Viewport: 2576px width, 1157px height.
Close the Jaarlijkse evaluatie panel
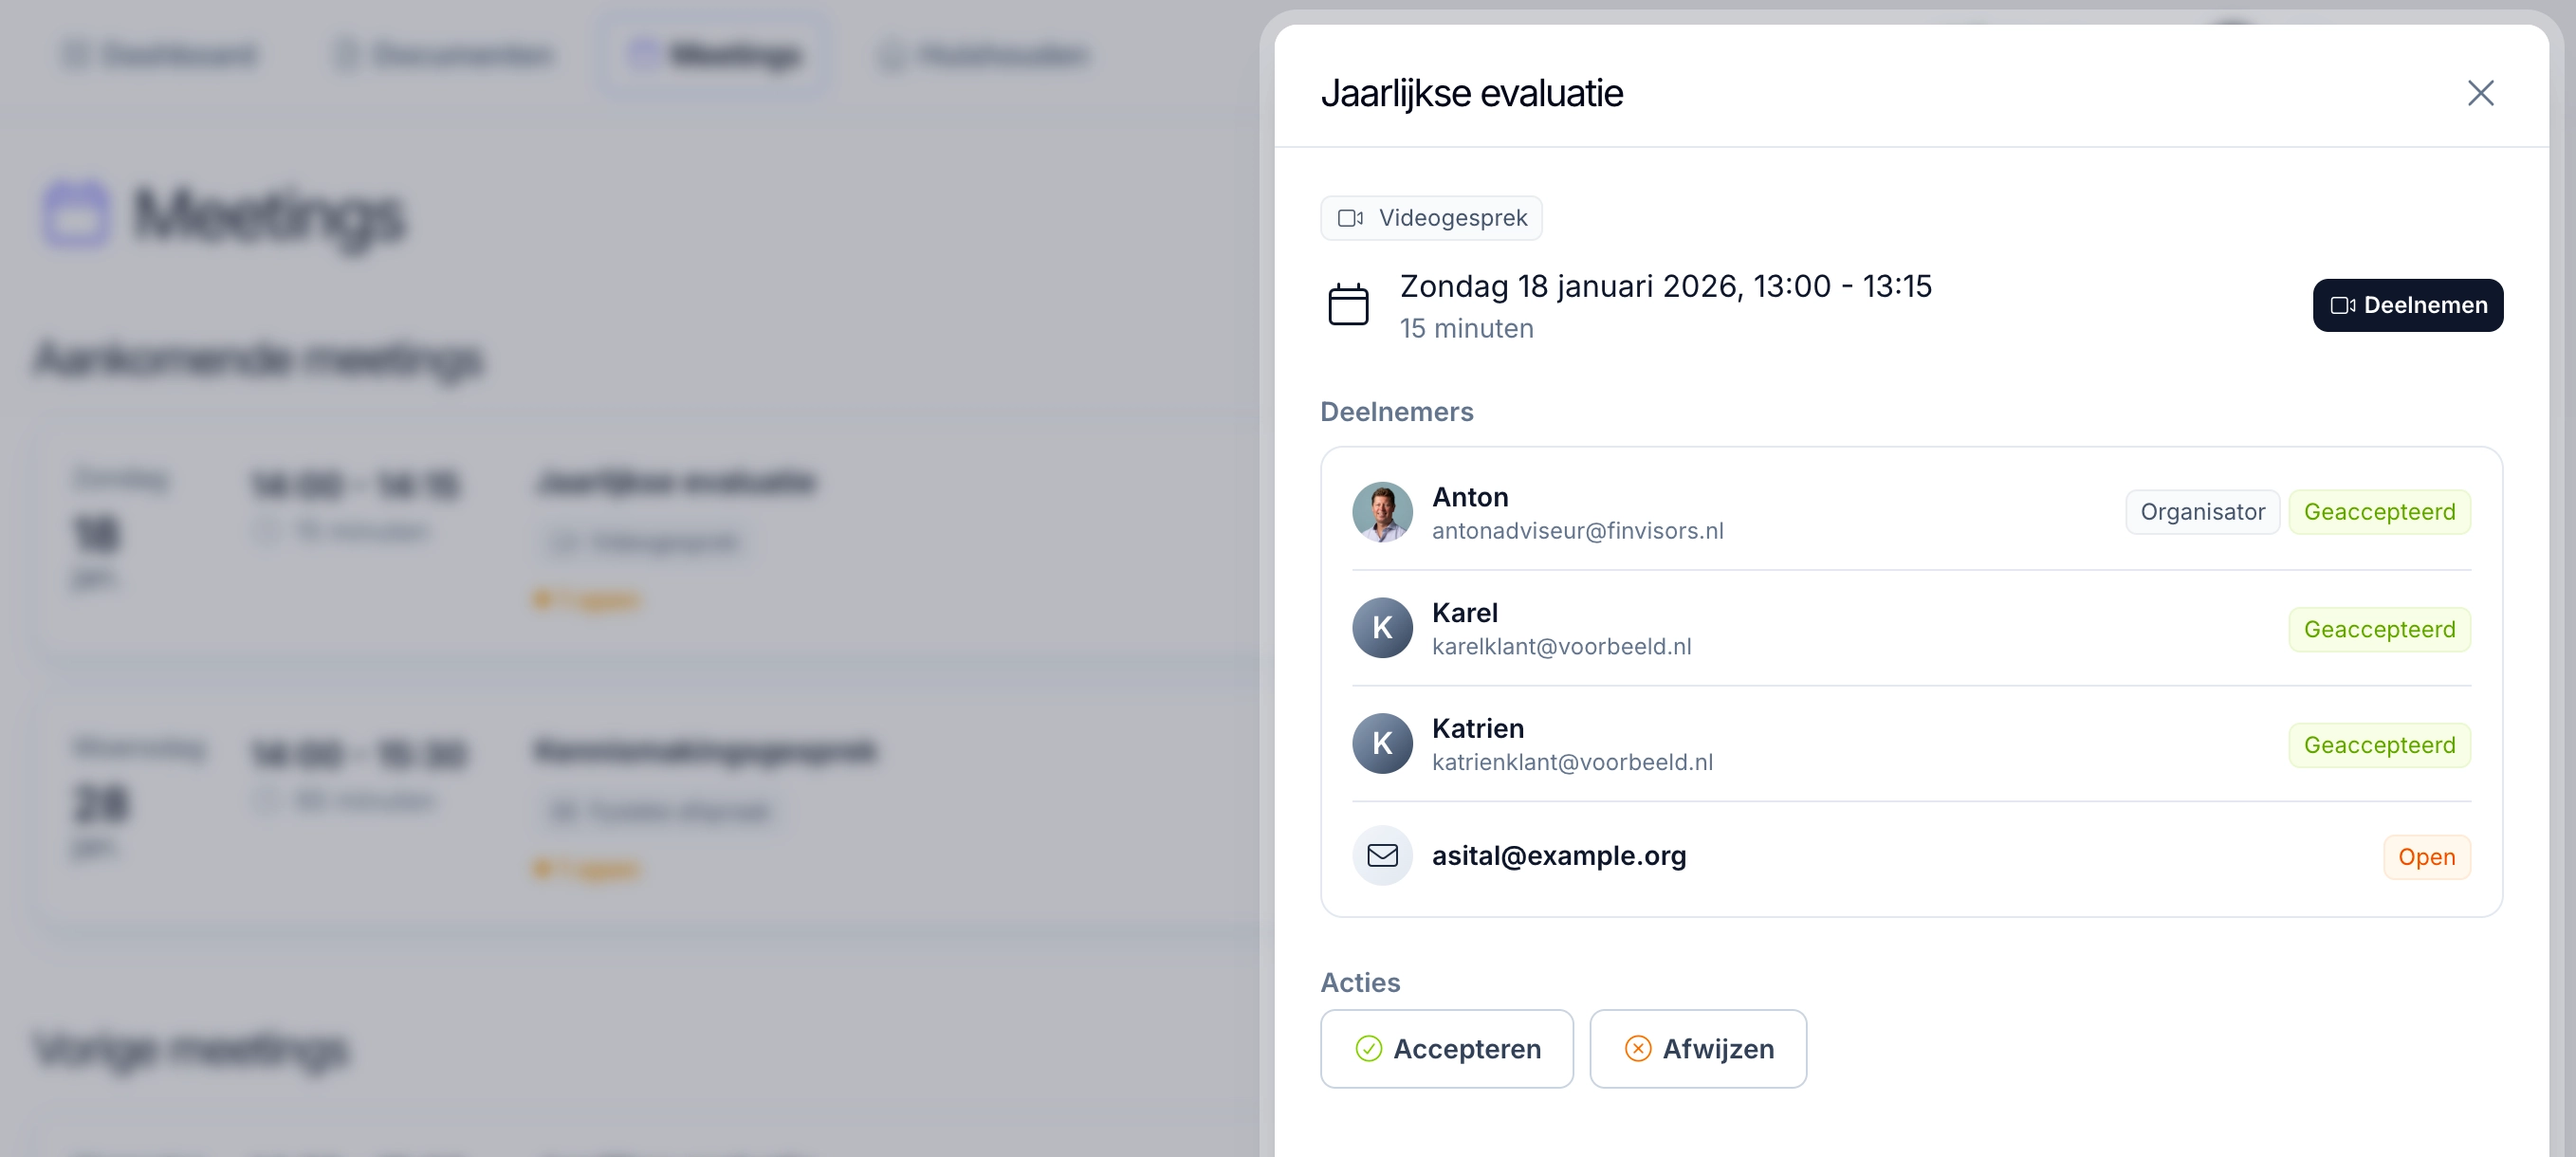click(x=2480, y=93)
